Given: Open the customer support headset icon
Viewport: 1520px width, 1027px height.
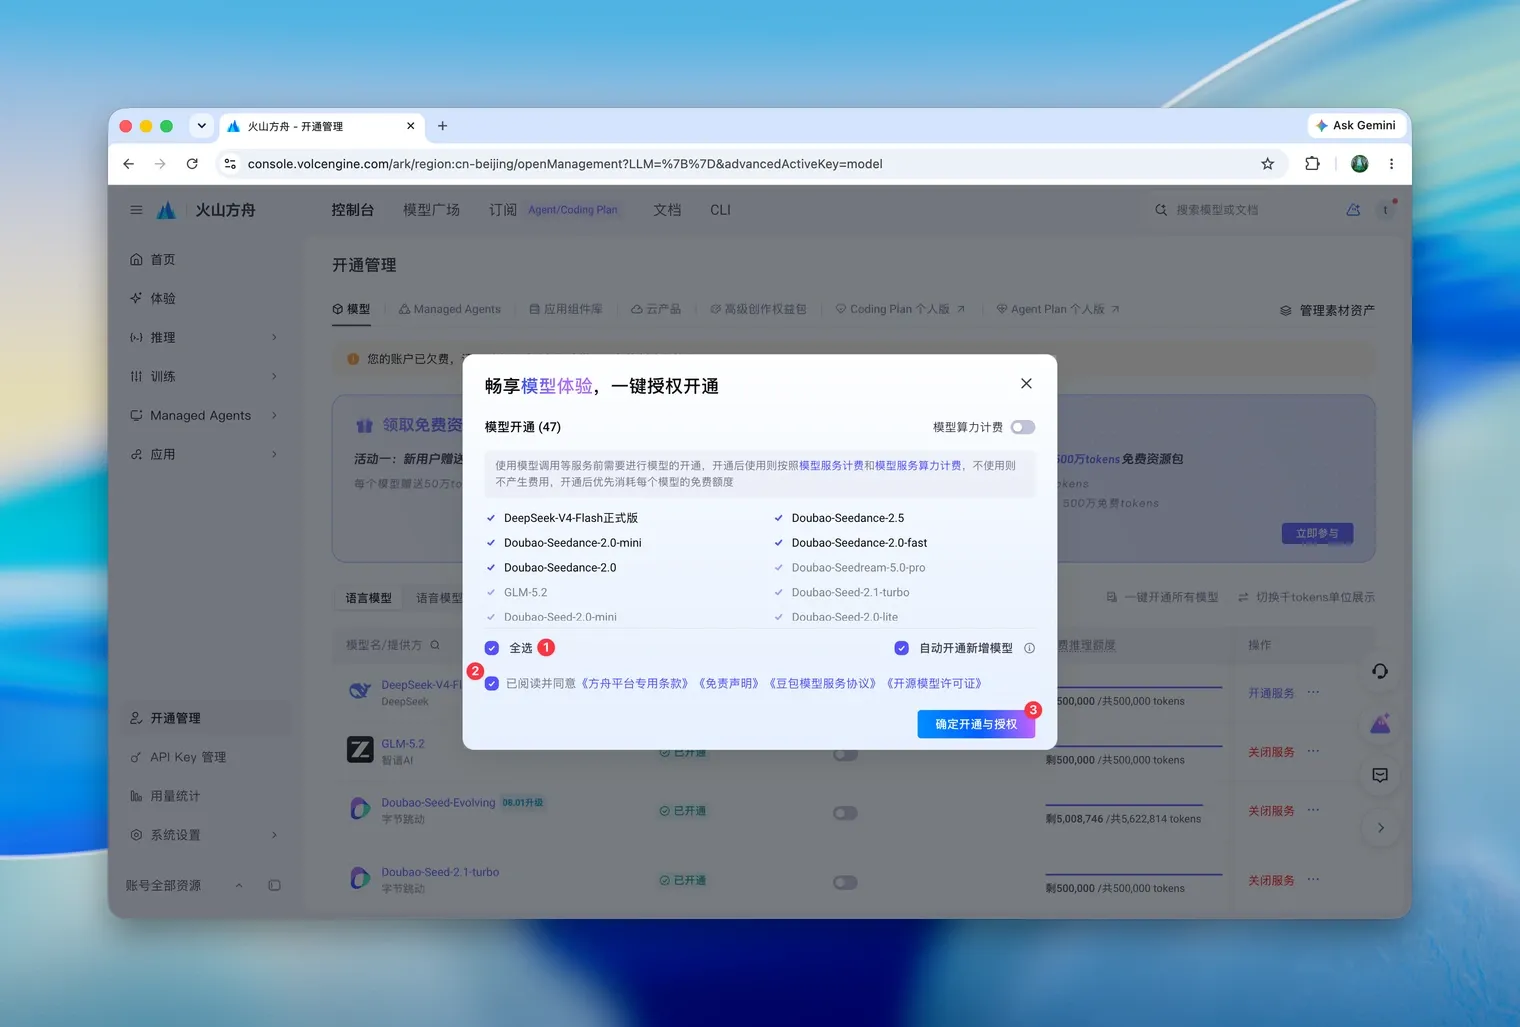Looking at the screenshot, I should (1380, 671).
